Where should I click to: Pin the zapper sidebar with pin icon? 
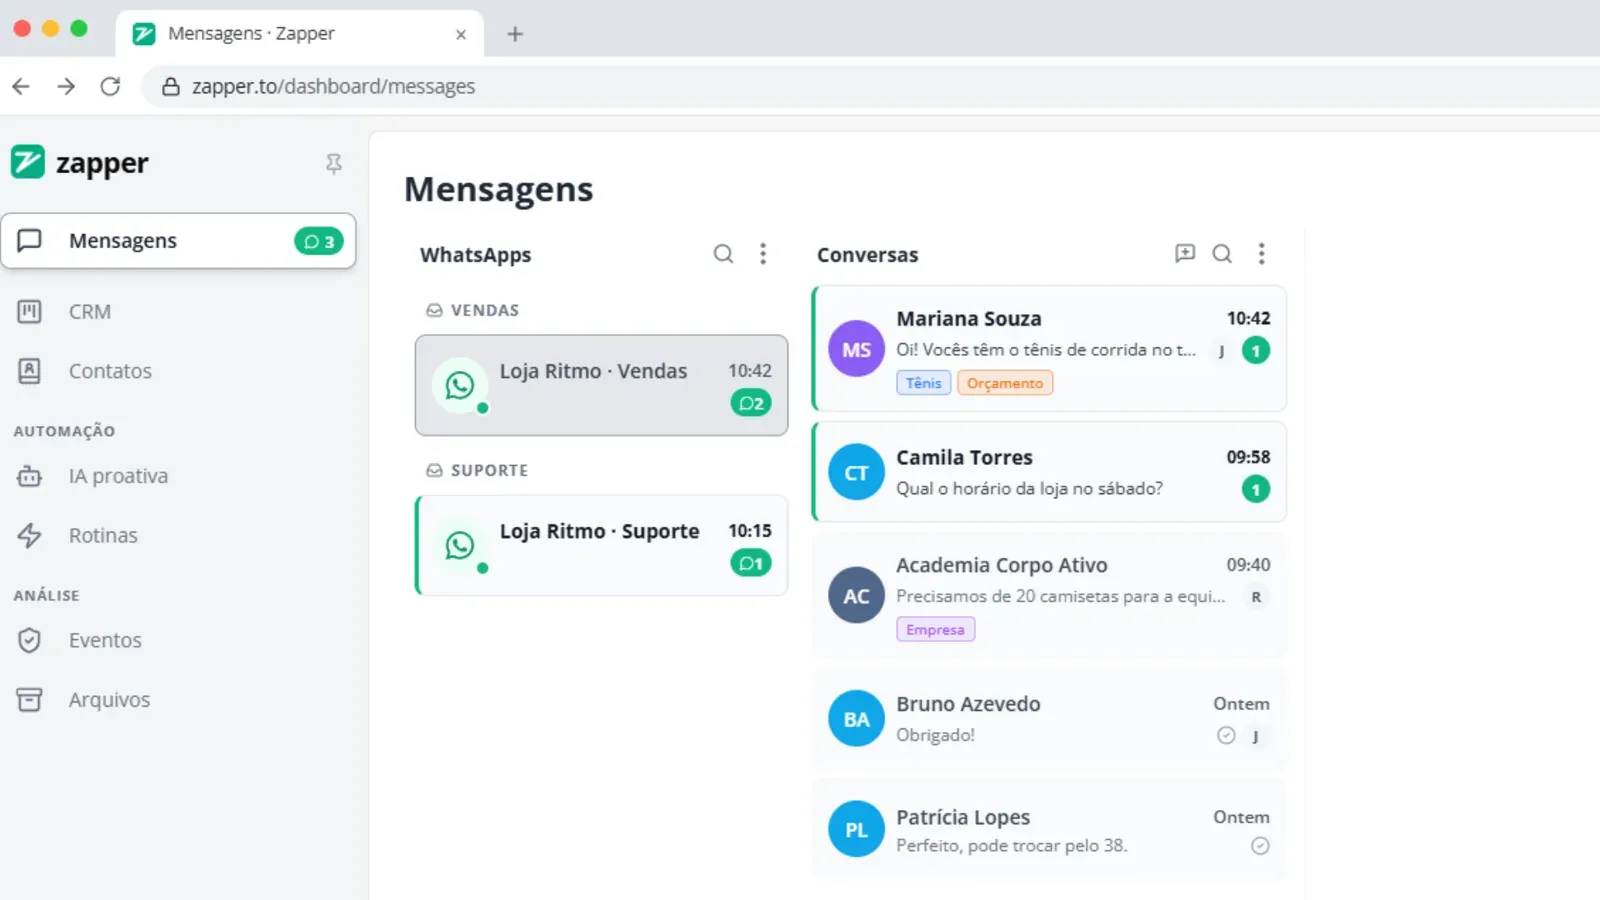334,163
